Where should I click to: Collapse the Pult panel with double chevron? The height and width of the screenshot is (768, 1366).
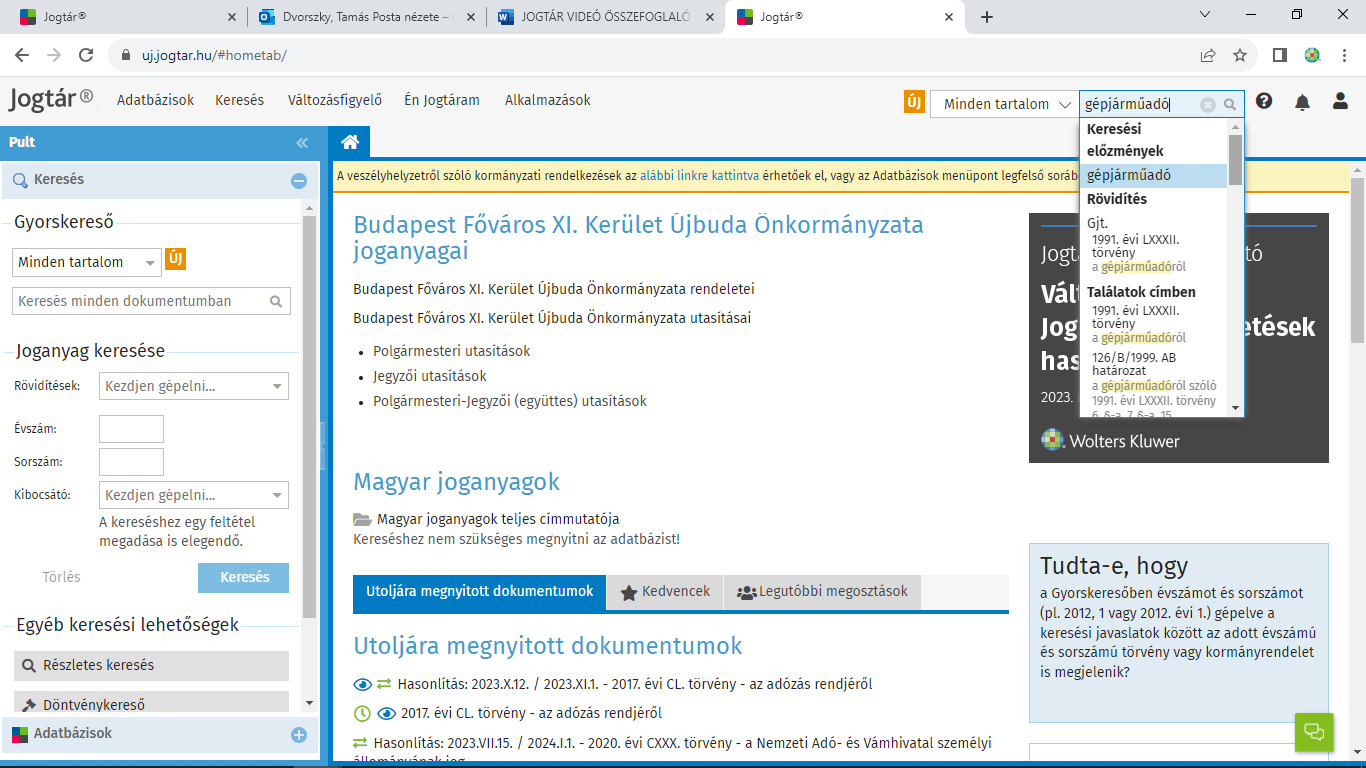click(302, 143)
